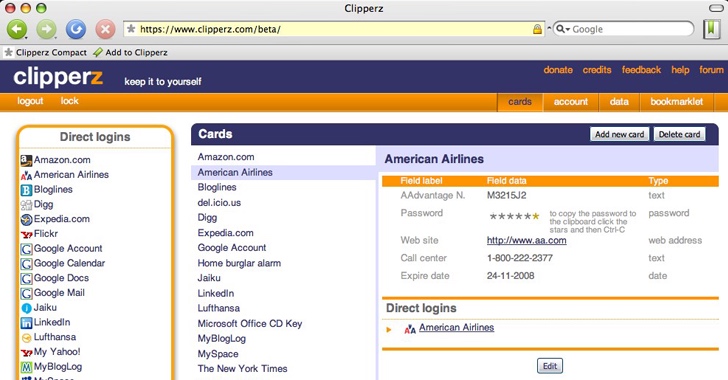Click the password stars to copy the password
728x380 pixels.
click(514, 216)
